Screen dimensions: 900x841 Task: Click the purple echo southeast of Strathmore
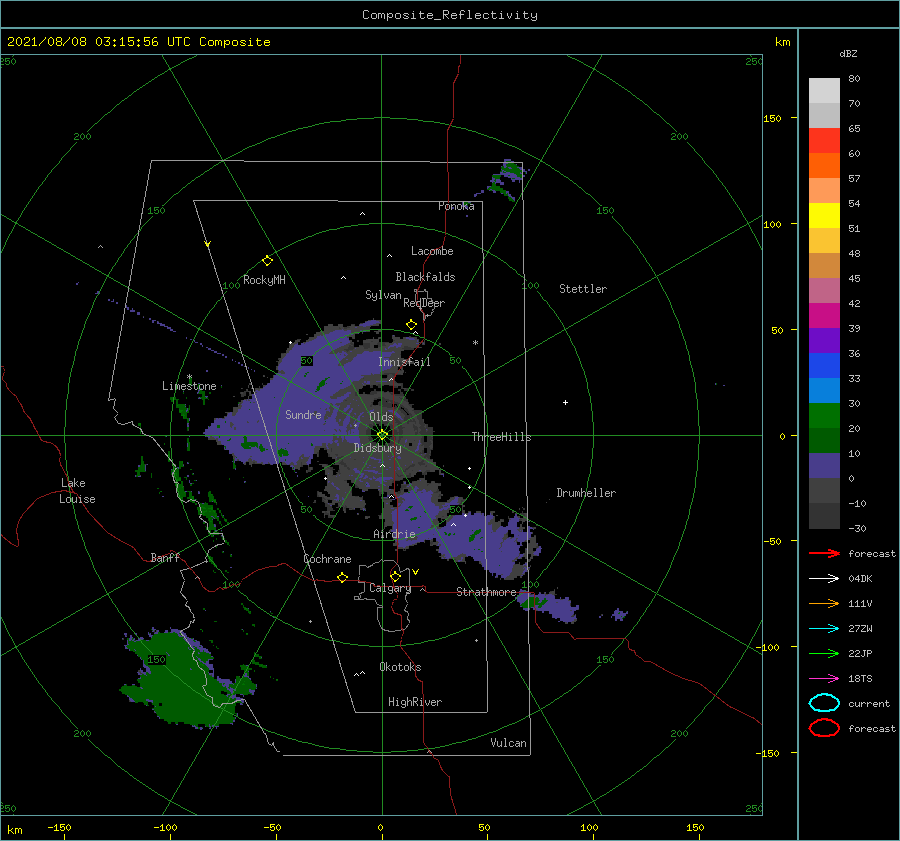pos(548,606)
